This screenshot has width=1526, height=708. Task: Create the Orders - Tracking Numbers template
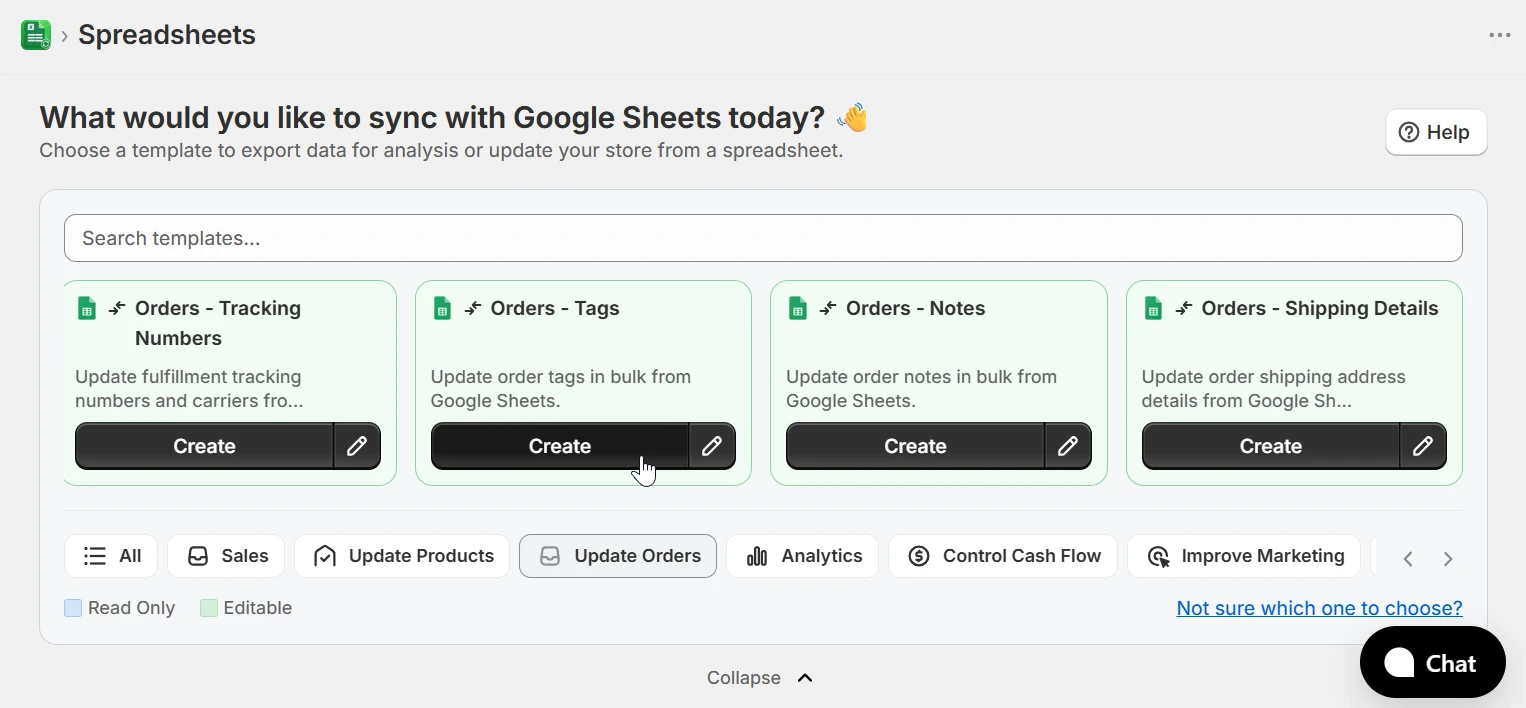coord(204,446)
